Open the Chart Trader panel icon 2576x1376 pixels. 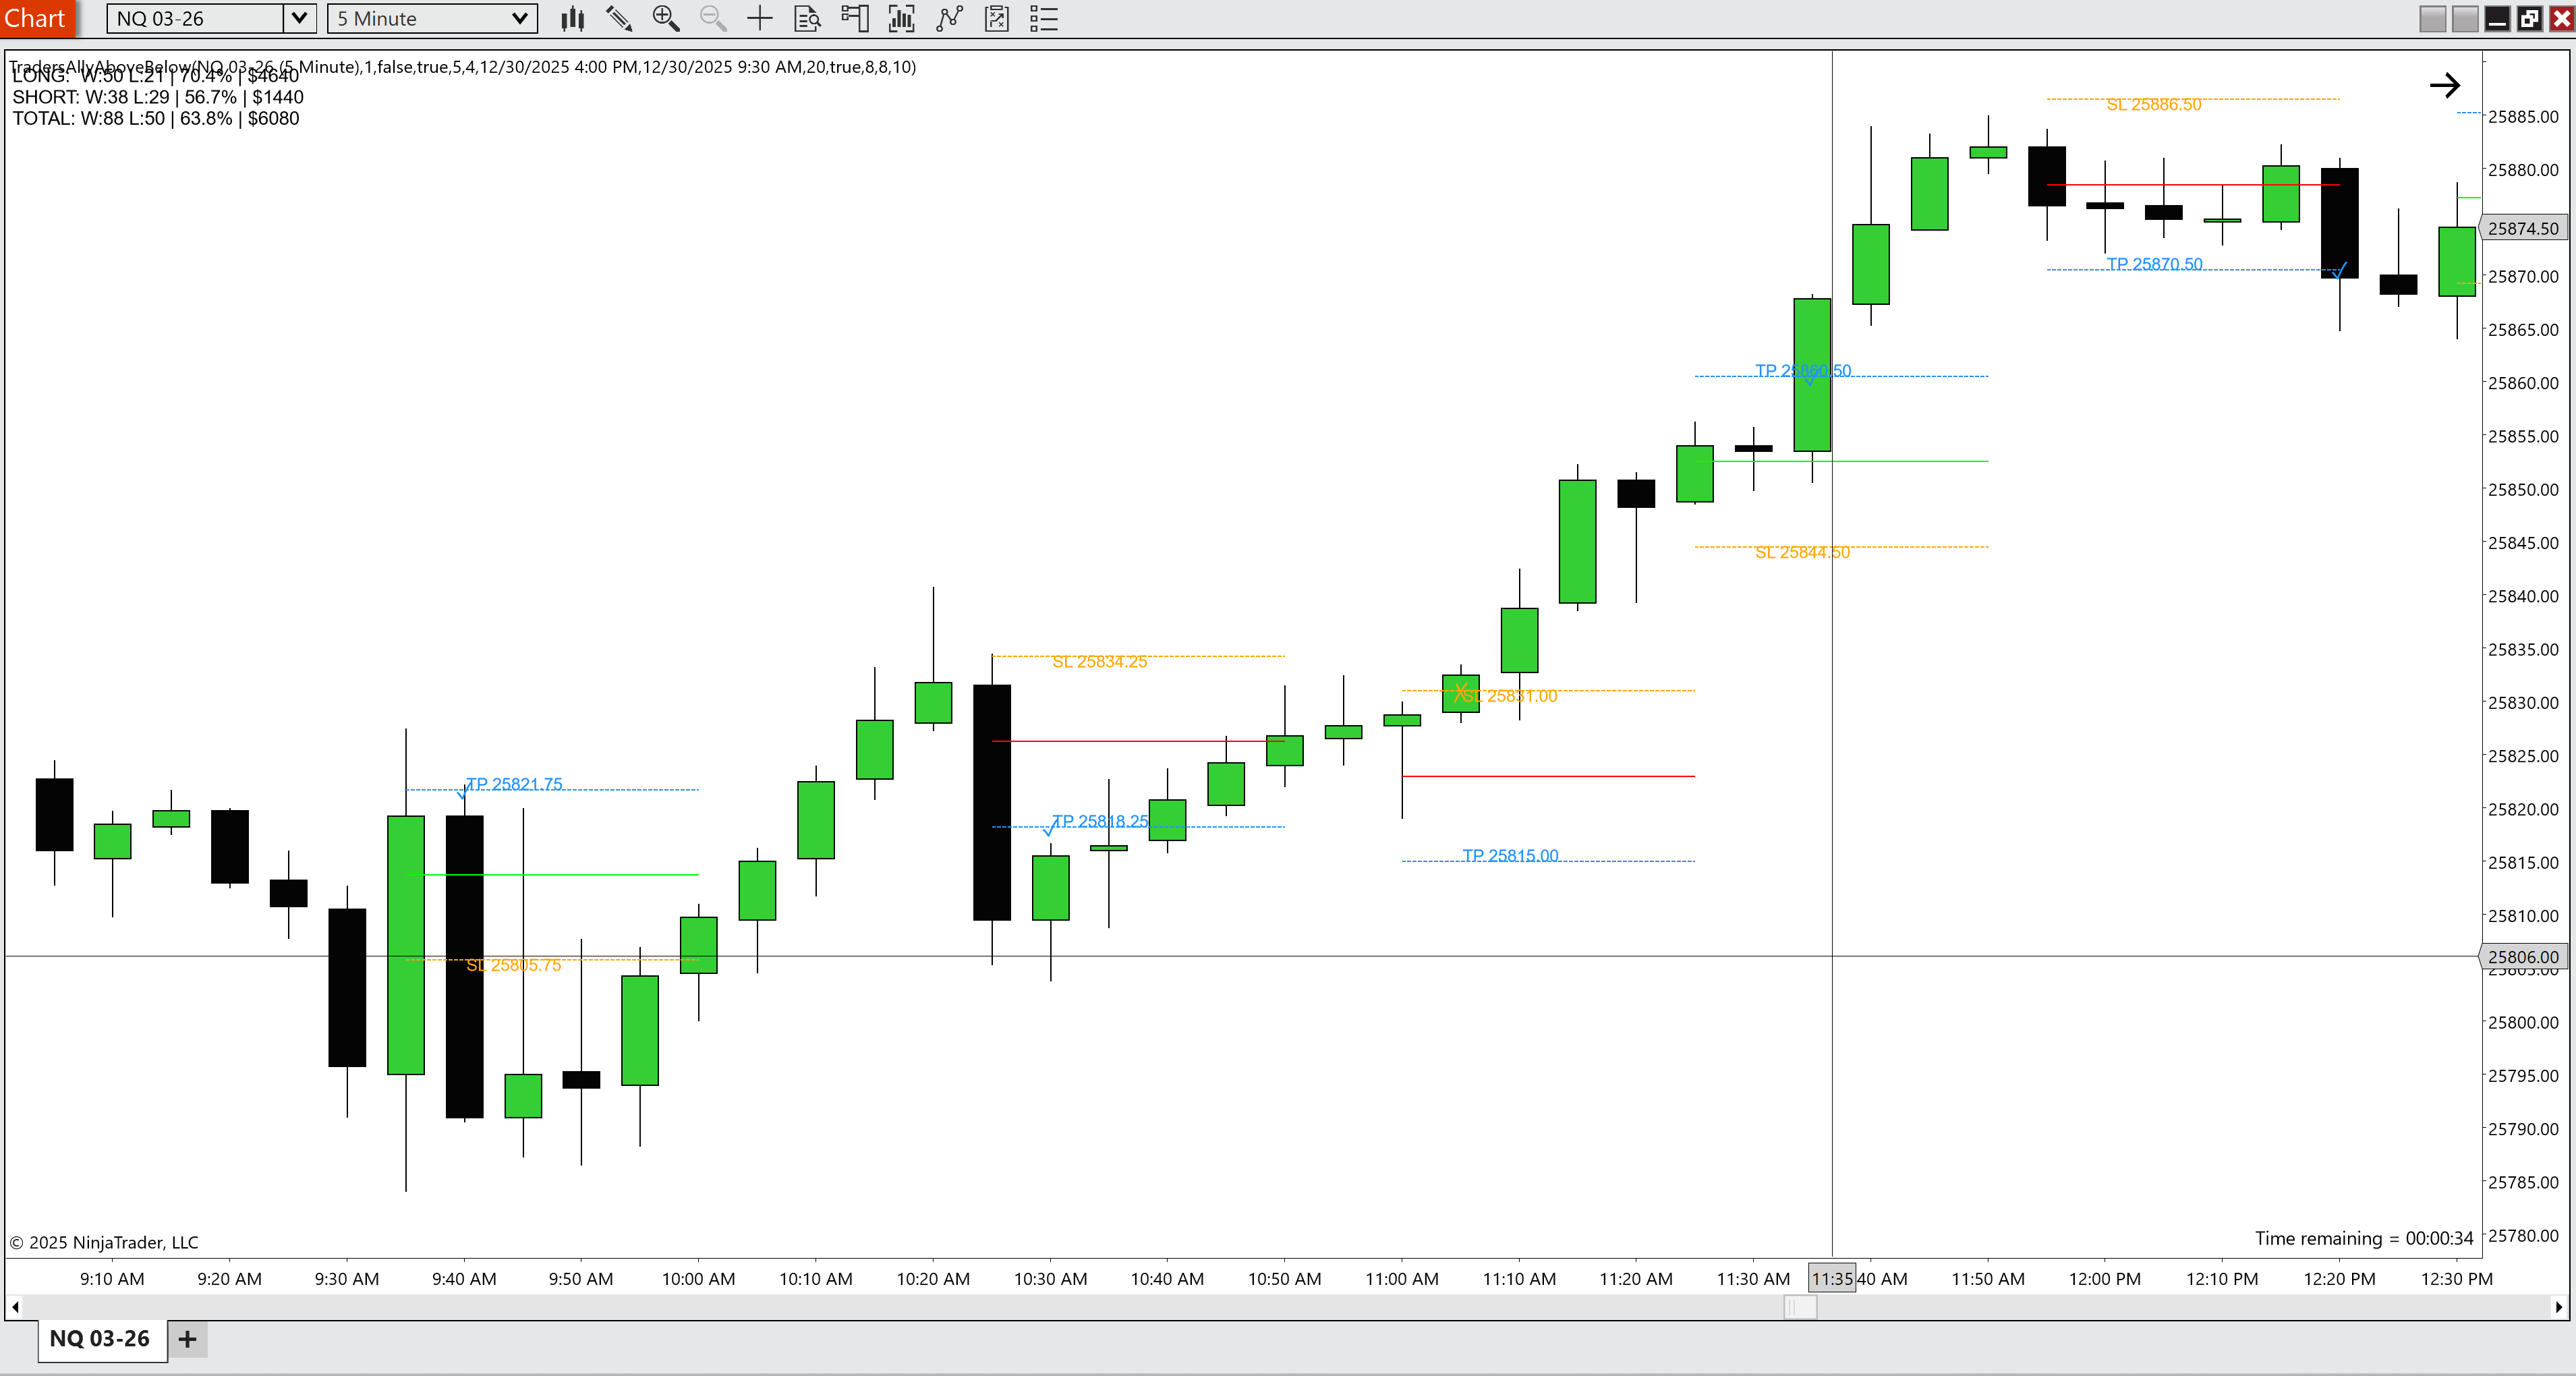[x=854, y=18]
